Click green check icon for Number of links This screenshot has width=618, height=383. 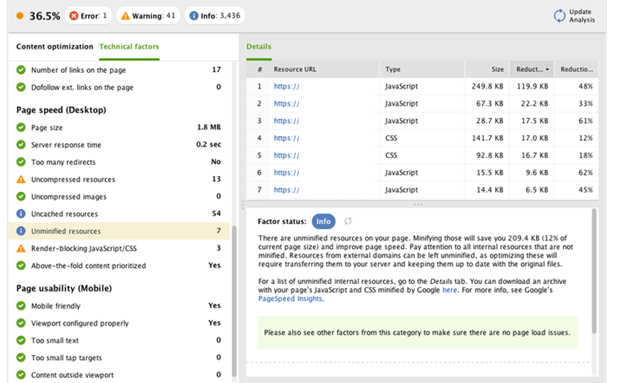tap(21, 70)
